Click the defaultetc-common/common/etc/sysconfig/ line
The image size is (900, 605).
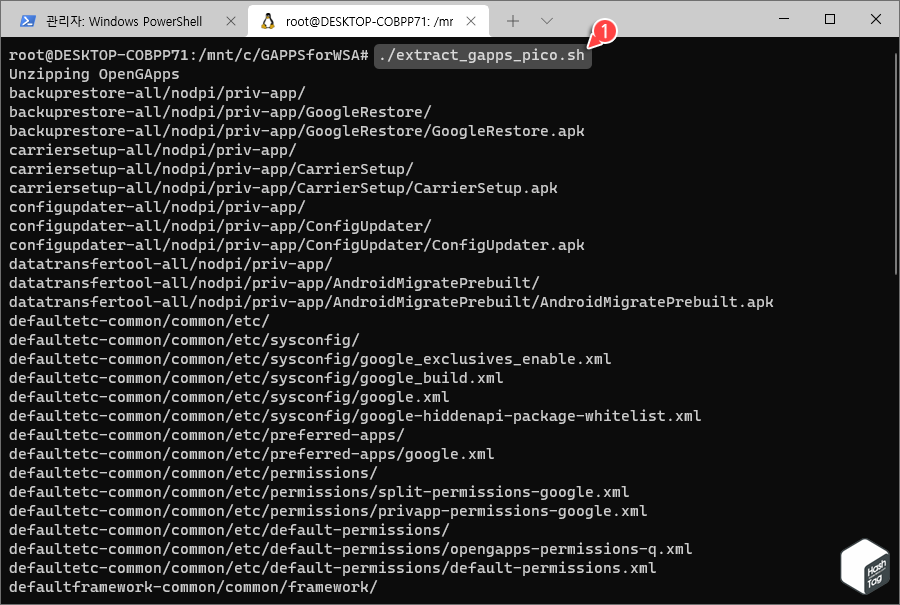click(x=184, y=340)
